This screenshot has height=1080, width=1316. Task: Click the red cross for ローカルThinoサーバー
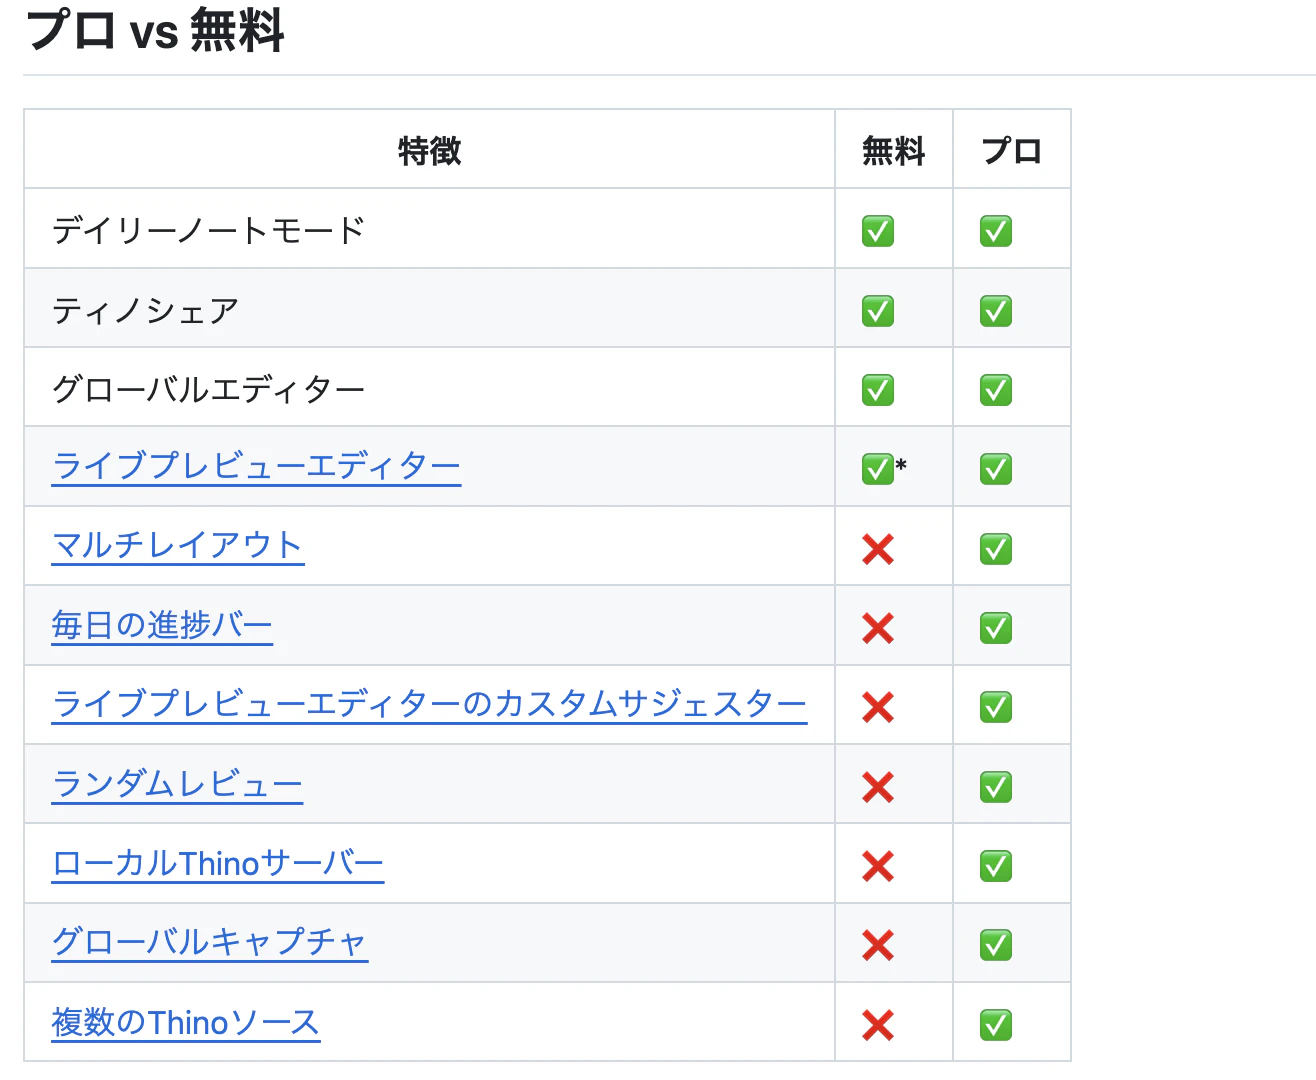tap(878, 866)
